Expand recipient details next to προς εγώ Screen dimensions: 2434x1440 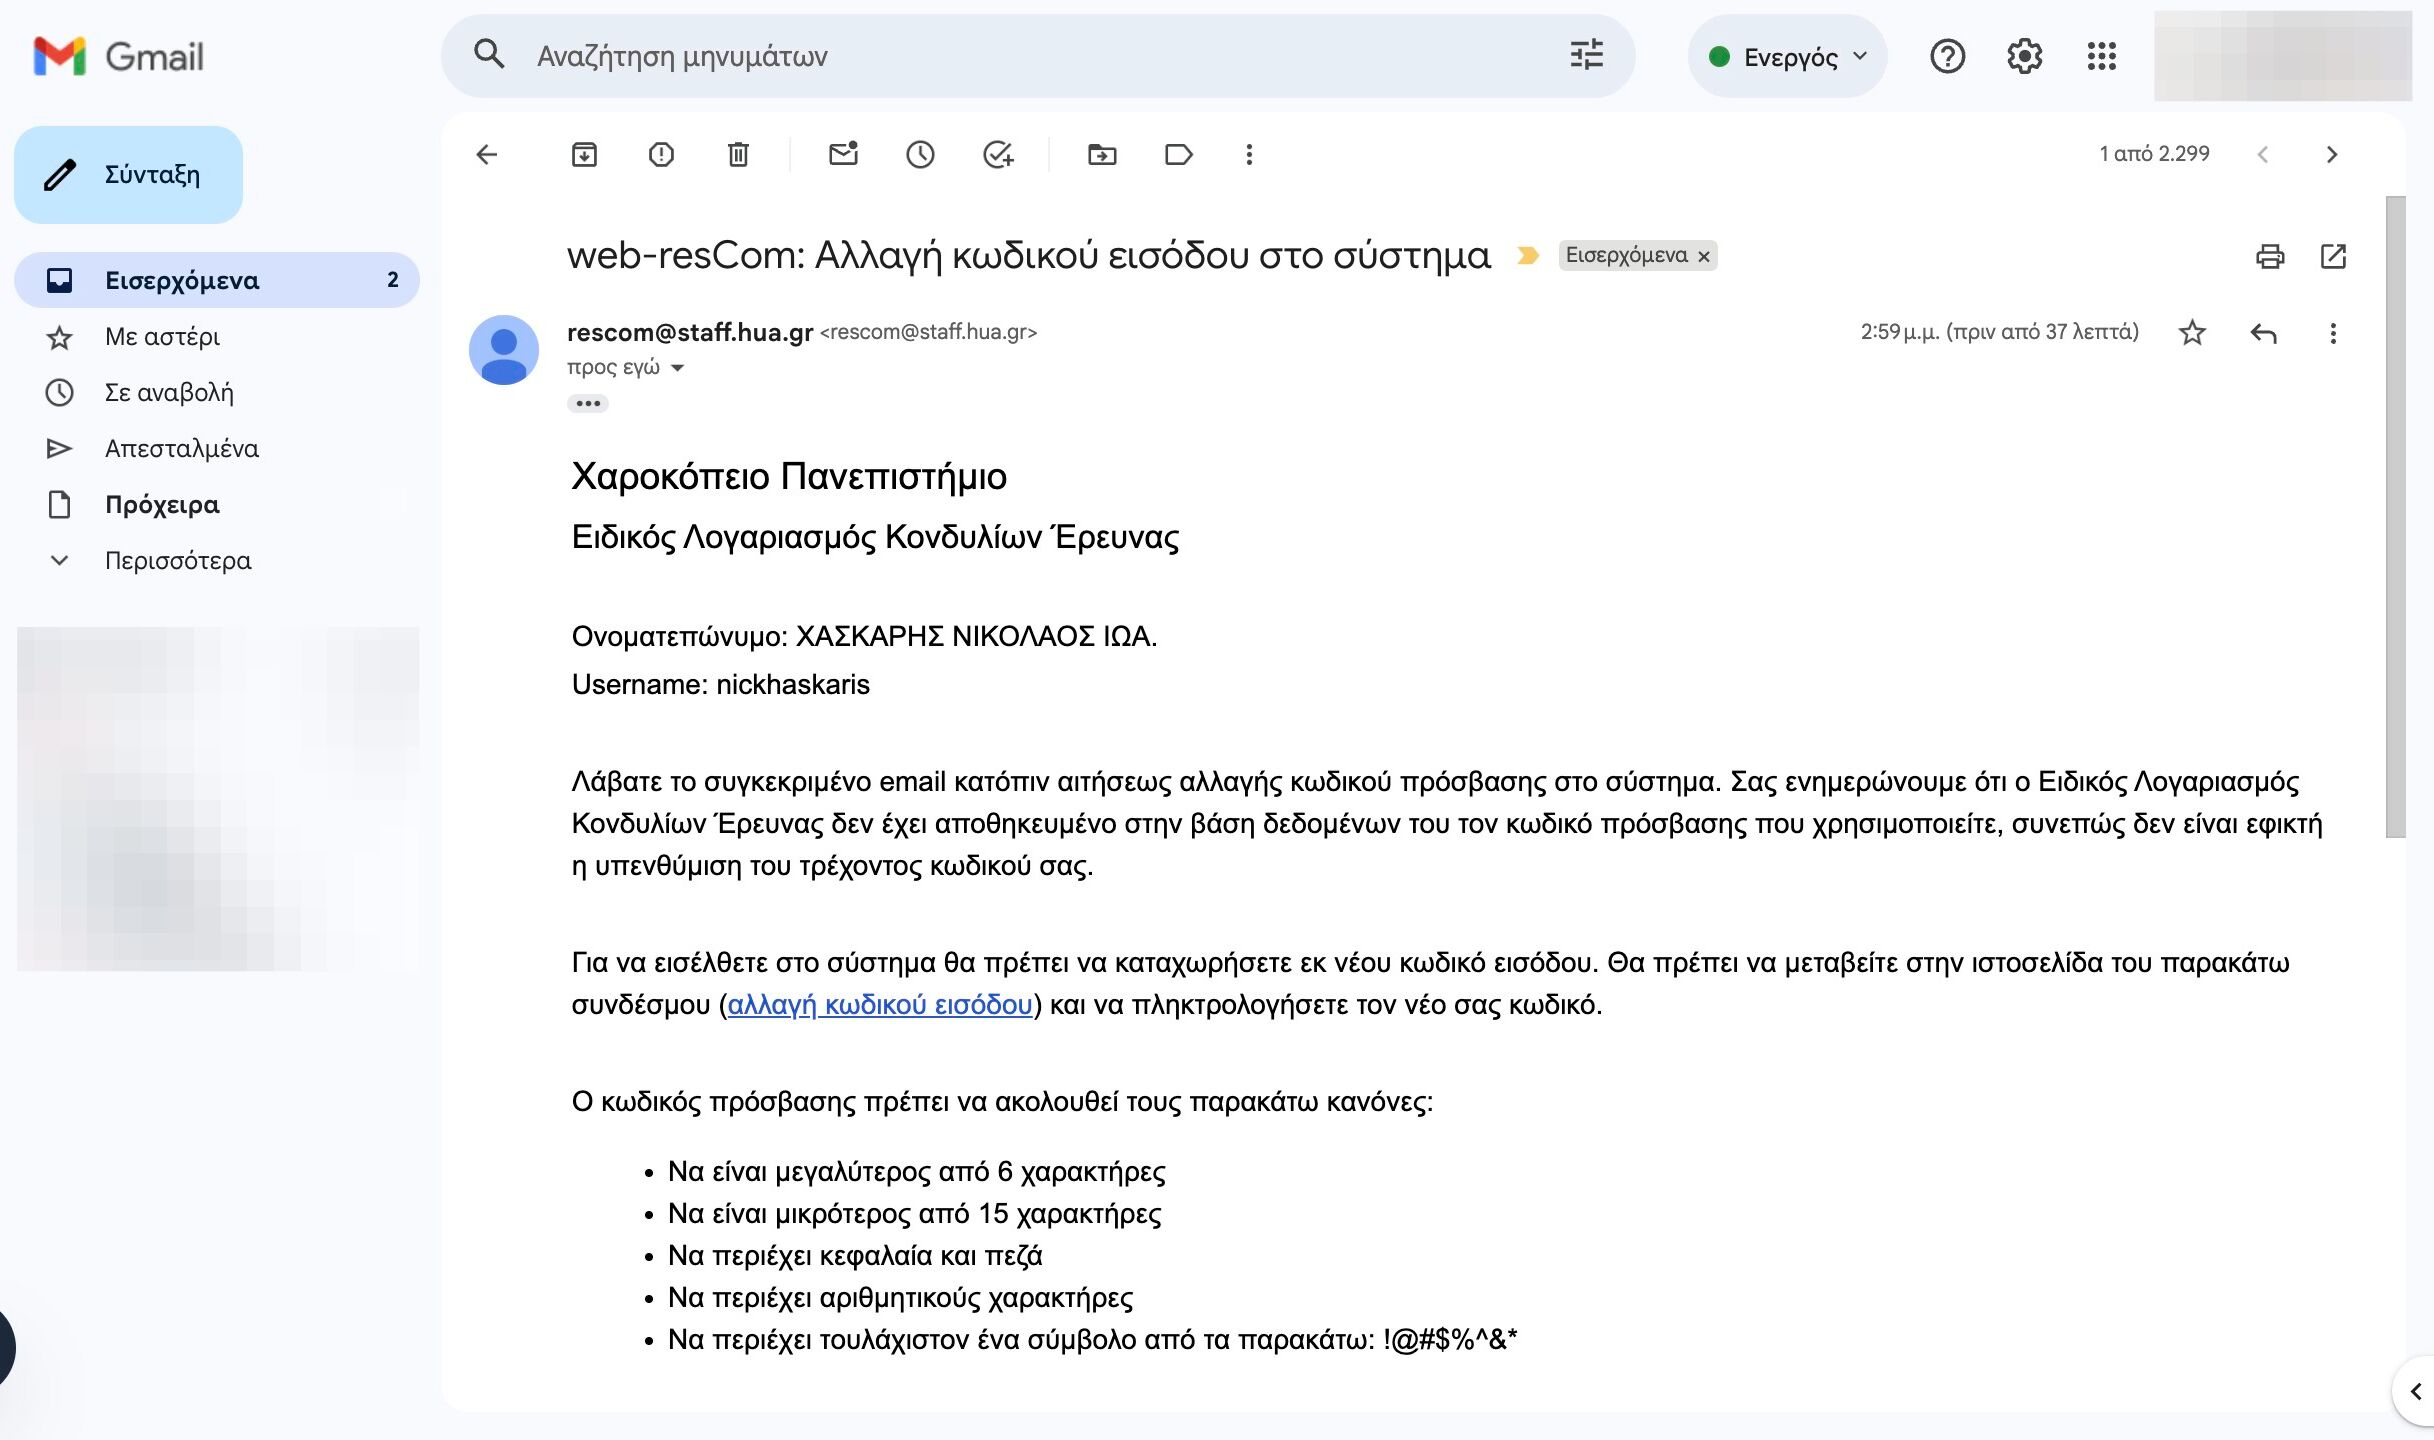tap(678, 368)
